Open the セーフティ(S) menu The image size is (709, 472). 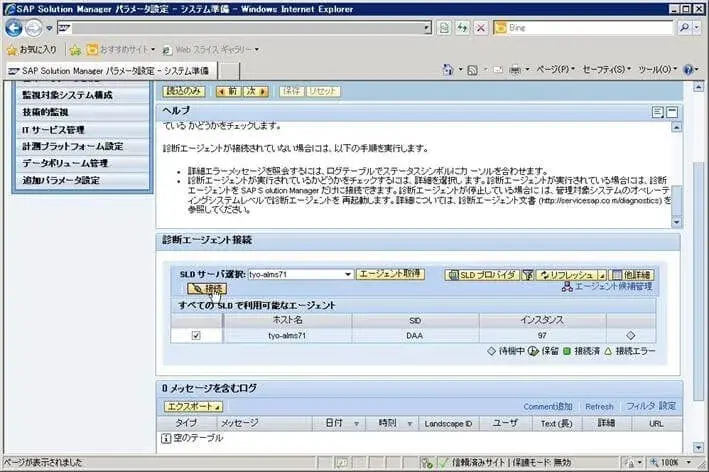606,69
